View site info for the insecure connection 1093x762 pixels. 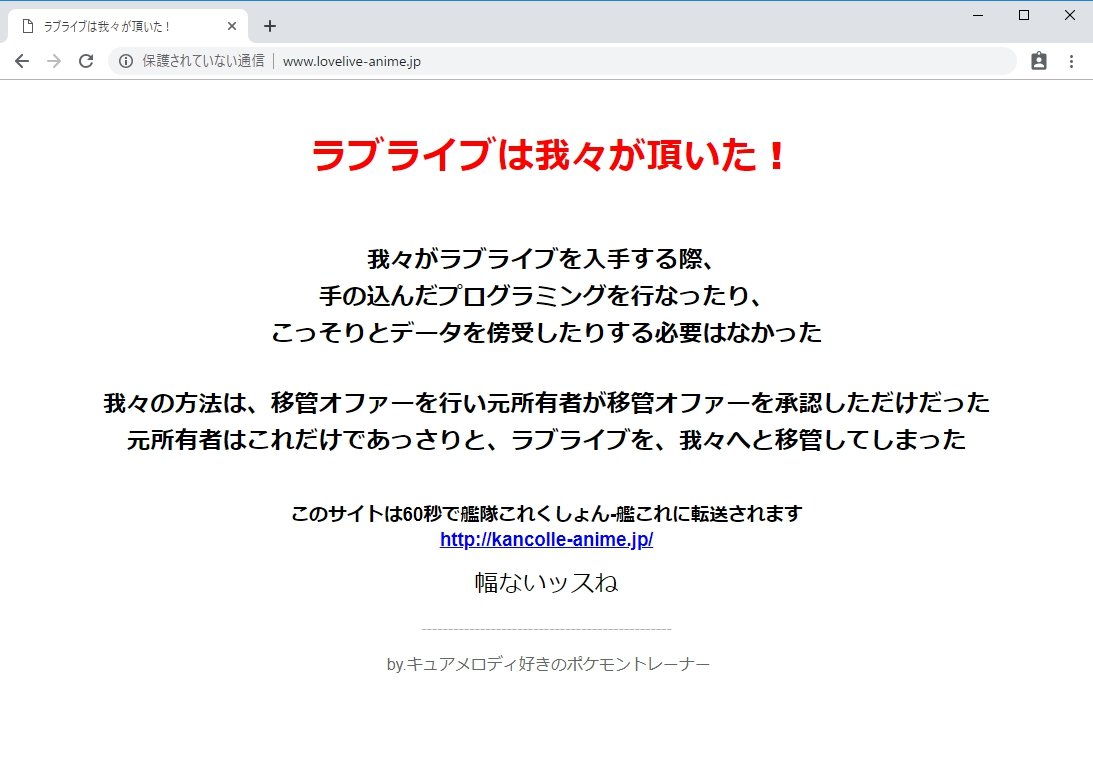click(125, 61)
